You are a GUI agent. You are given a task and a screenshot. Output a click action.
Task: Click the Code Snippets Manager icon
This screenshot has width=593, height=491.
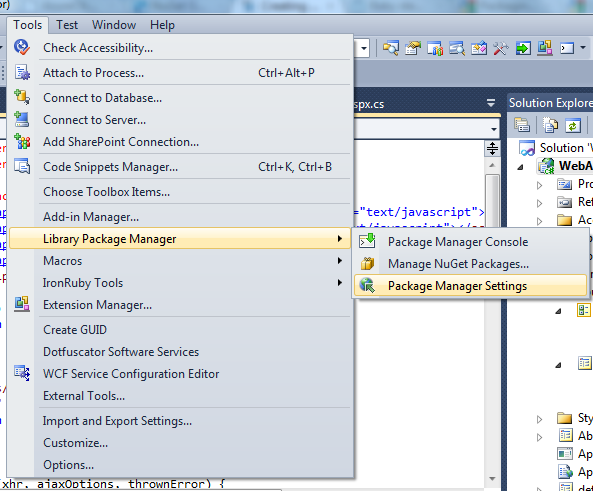coord(22,166)
